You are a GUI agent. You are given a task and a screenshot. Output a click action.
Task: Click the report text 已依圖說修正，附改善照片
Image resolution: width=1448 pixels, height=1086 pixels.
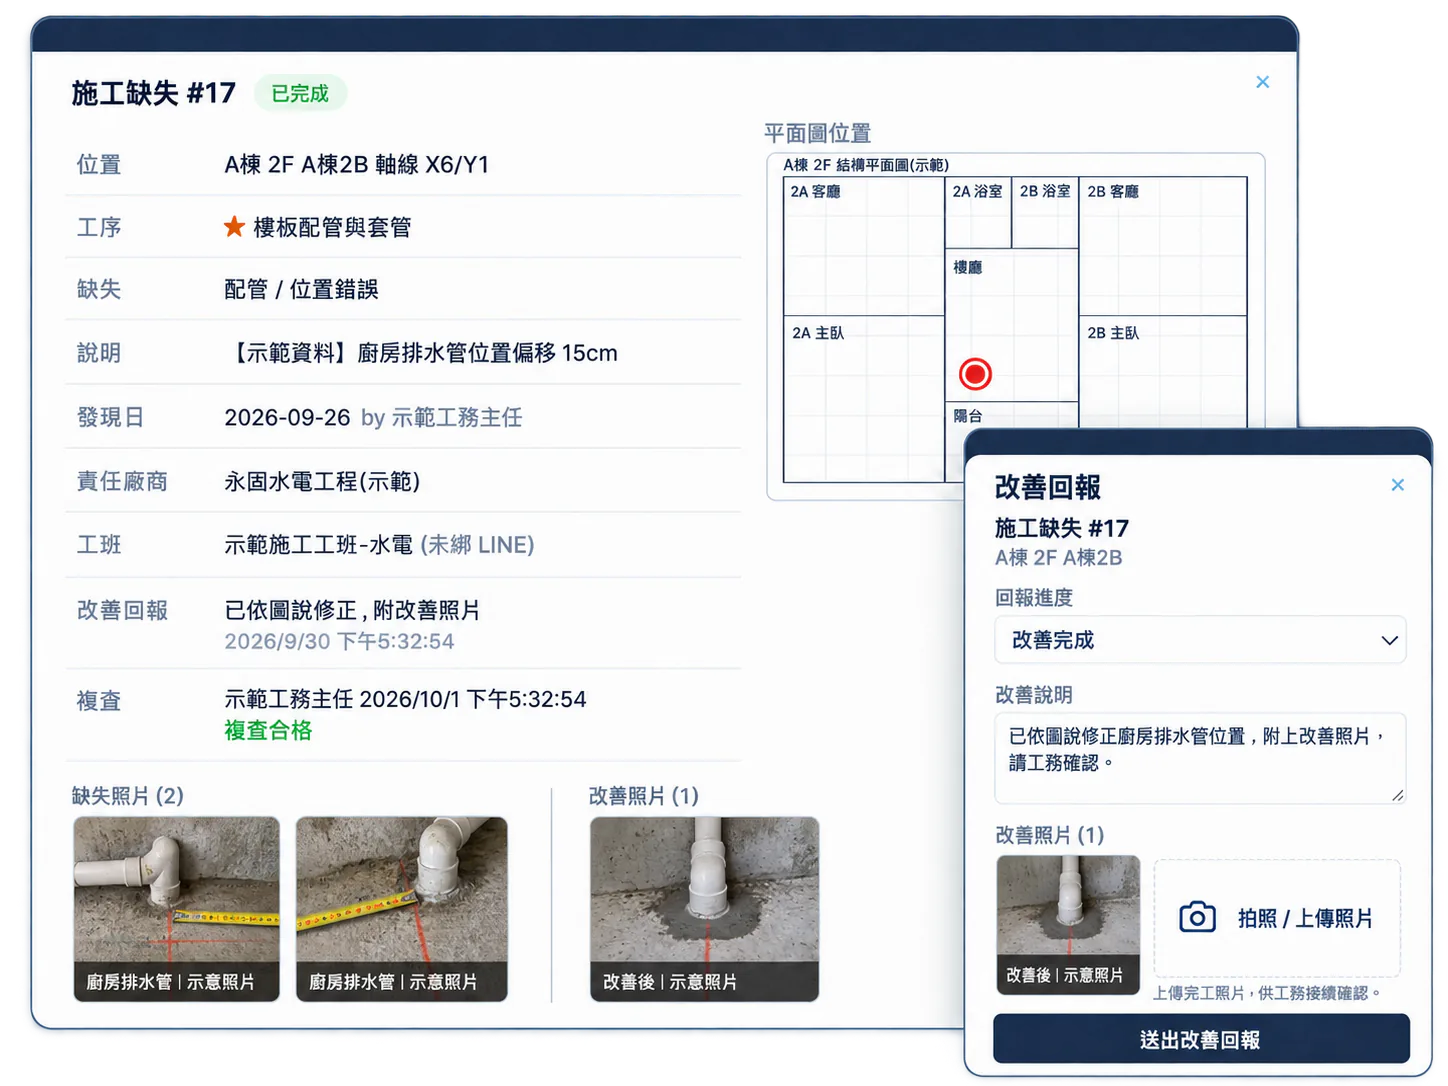point(352,610)
